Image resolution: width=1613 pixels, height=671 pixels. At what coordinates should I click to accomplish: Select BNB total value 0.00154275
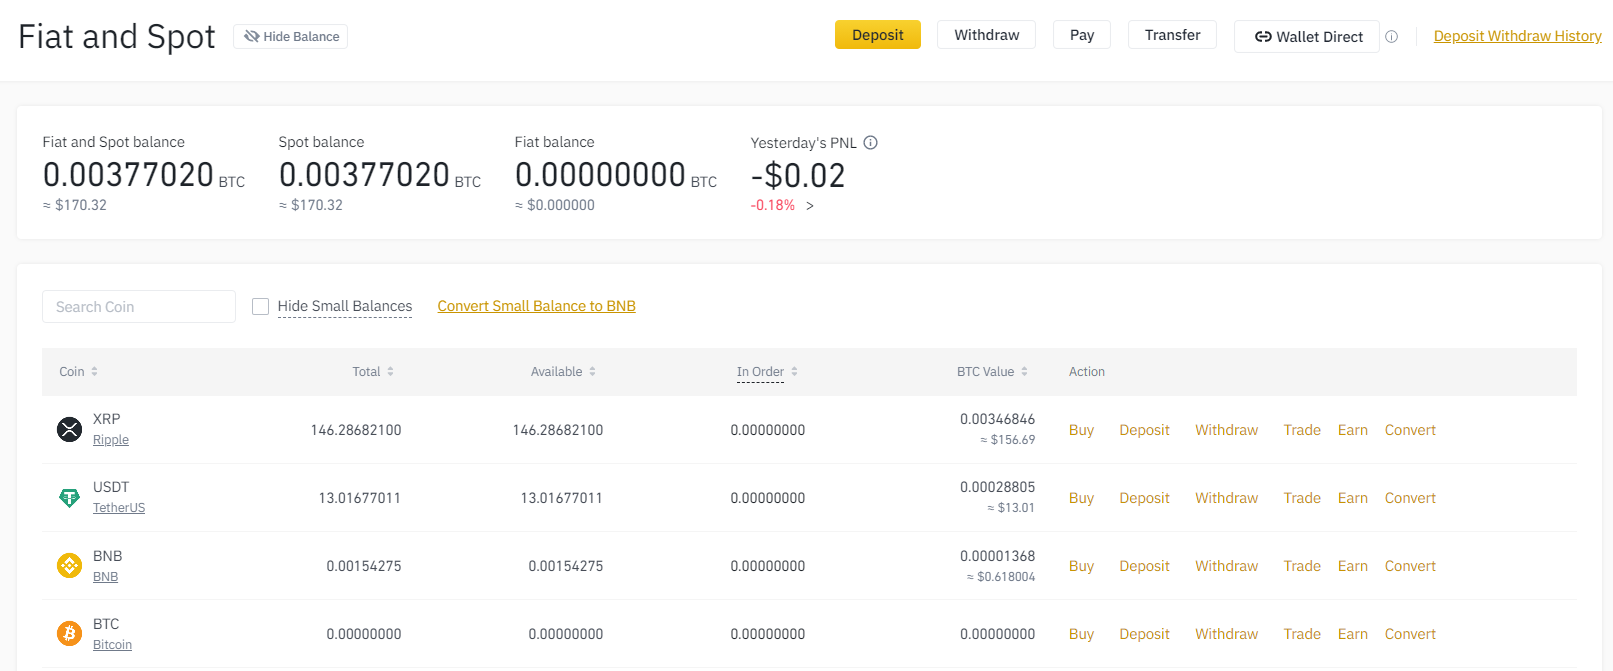pos(364,566)
